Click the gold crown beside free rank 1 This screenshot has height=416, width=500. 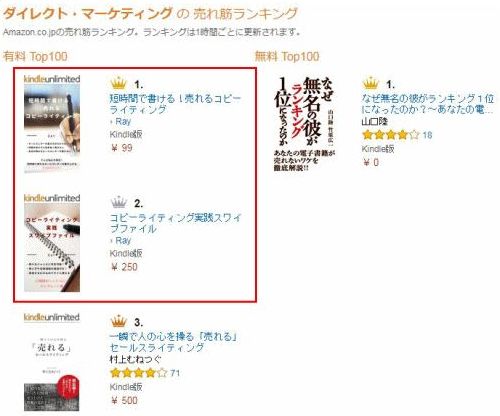(371, 83)
